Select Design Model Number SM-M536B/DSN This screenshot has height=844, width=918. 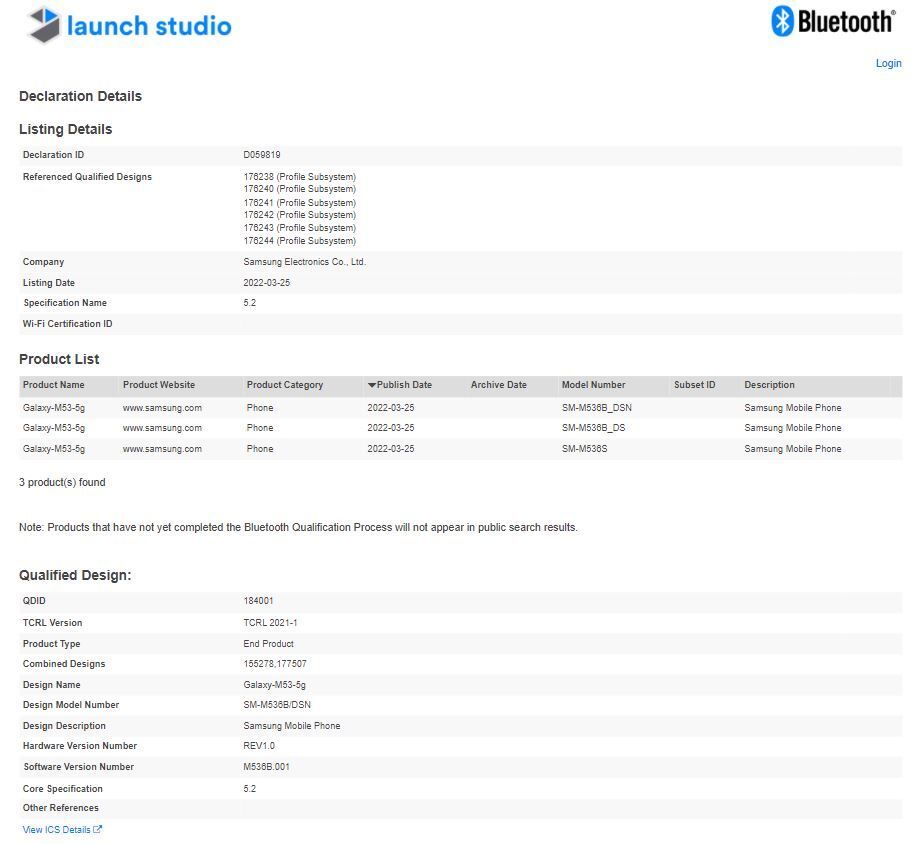277,705
